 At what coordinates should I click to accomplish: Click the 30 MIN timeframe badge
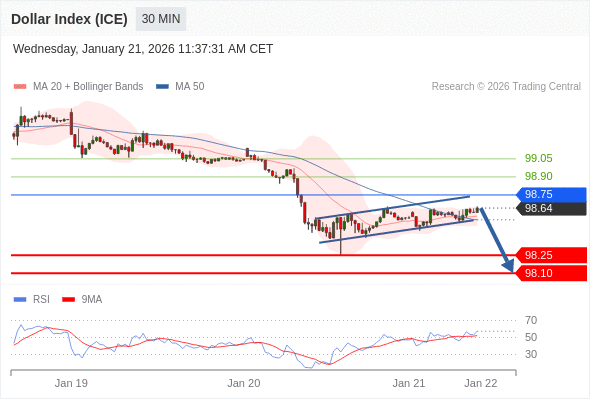point(161,19)
